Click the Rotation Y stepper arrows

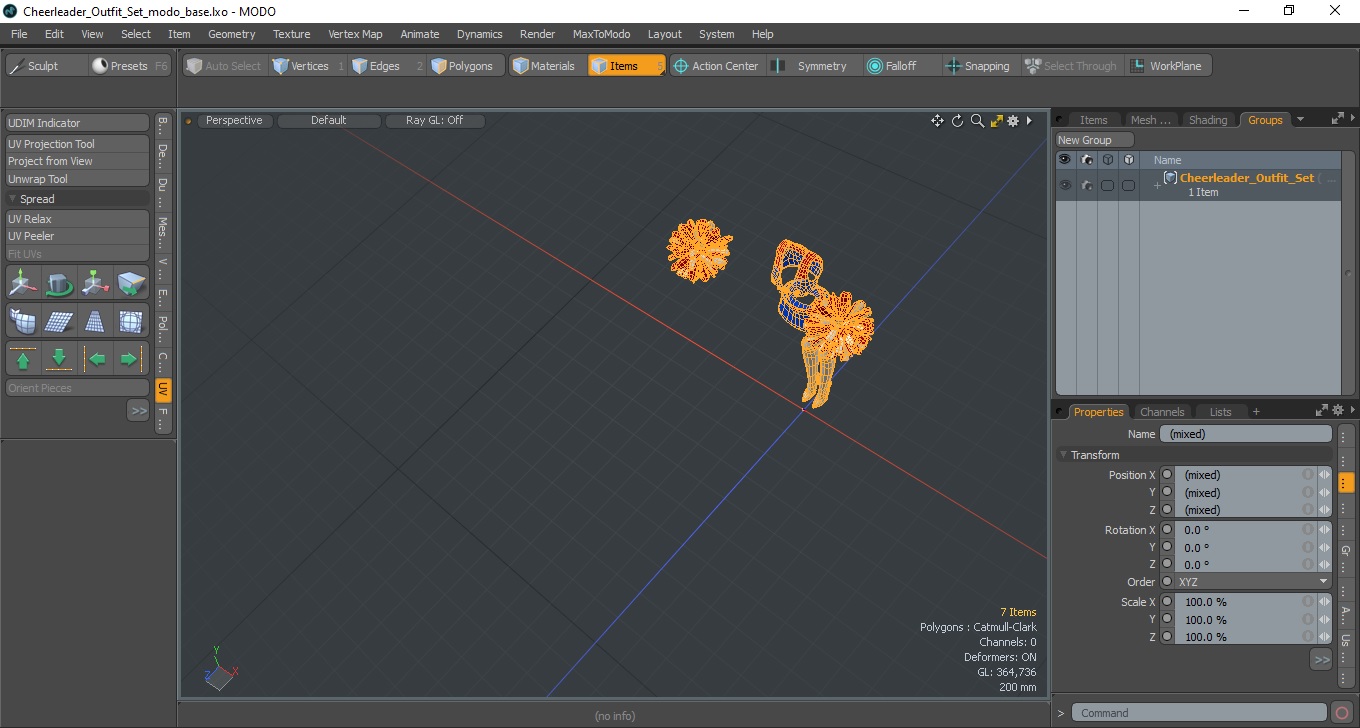click(1324, 547)
